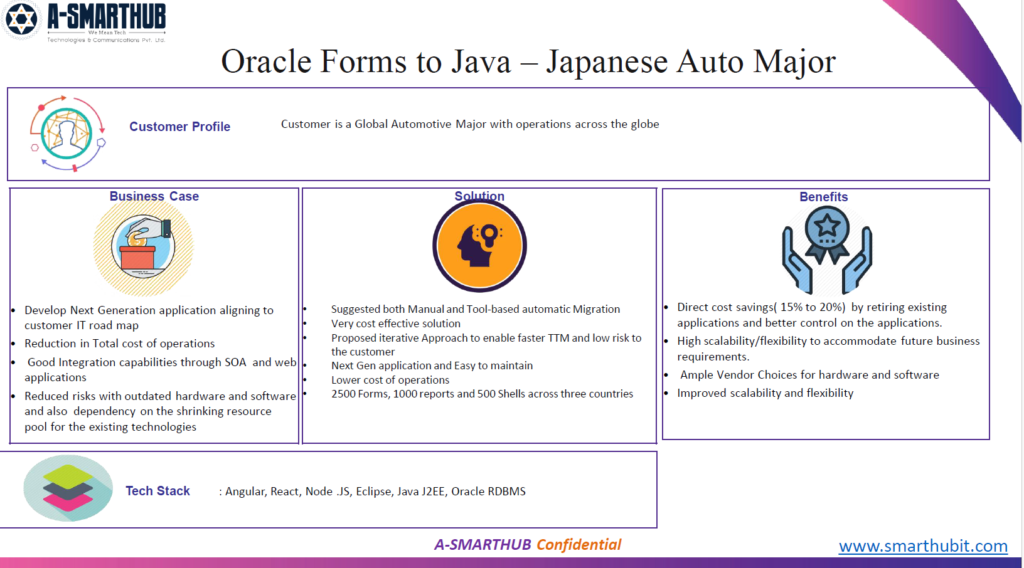Click the Solution head lightbulb icon
The width and height of the screenshot is (1024, 568).
tap(479, 246)
